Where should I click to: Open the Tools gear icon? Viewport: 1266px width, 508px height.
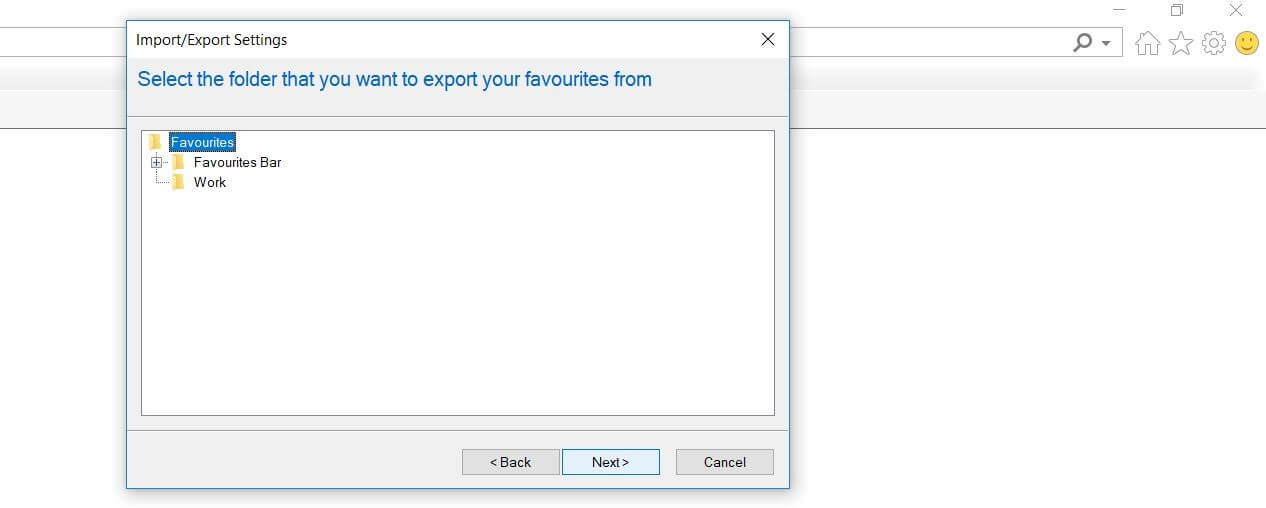1214,43
